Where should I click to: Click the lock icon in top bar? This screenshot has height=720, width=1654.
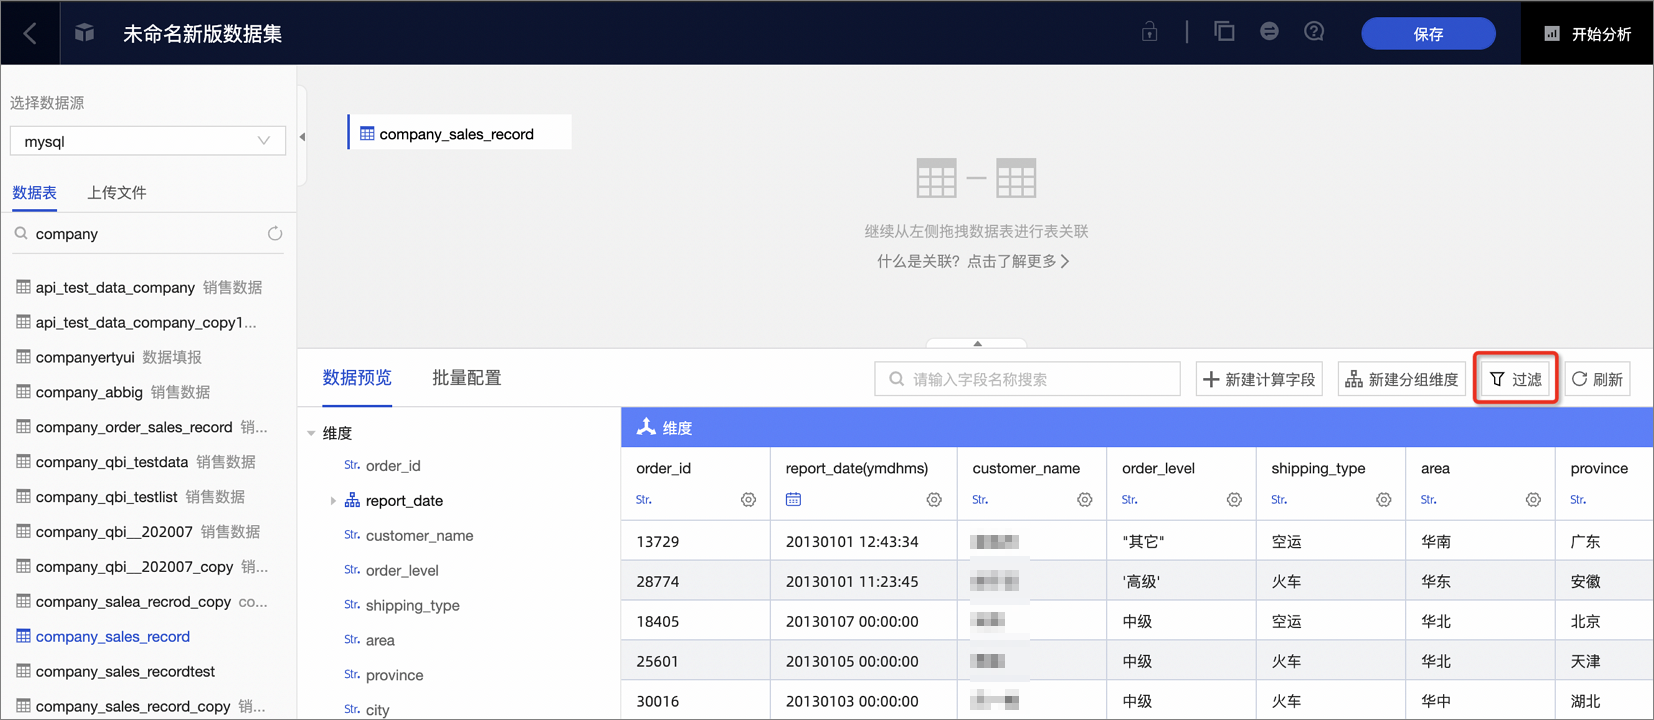pyautogui.click(x=1150, y=32)
